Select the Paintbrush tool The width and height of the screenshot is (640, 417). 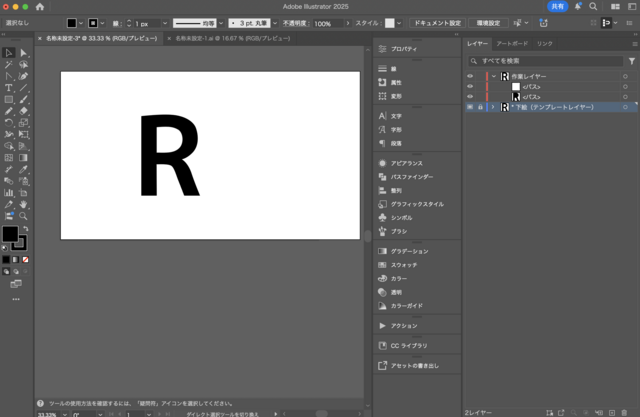click(23, 100)
